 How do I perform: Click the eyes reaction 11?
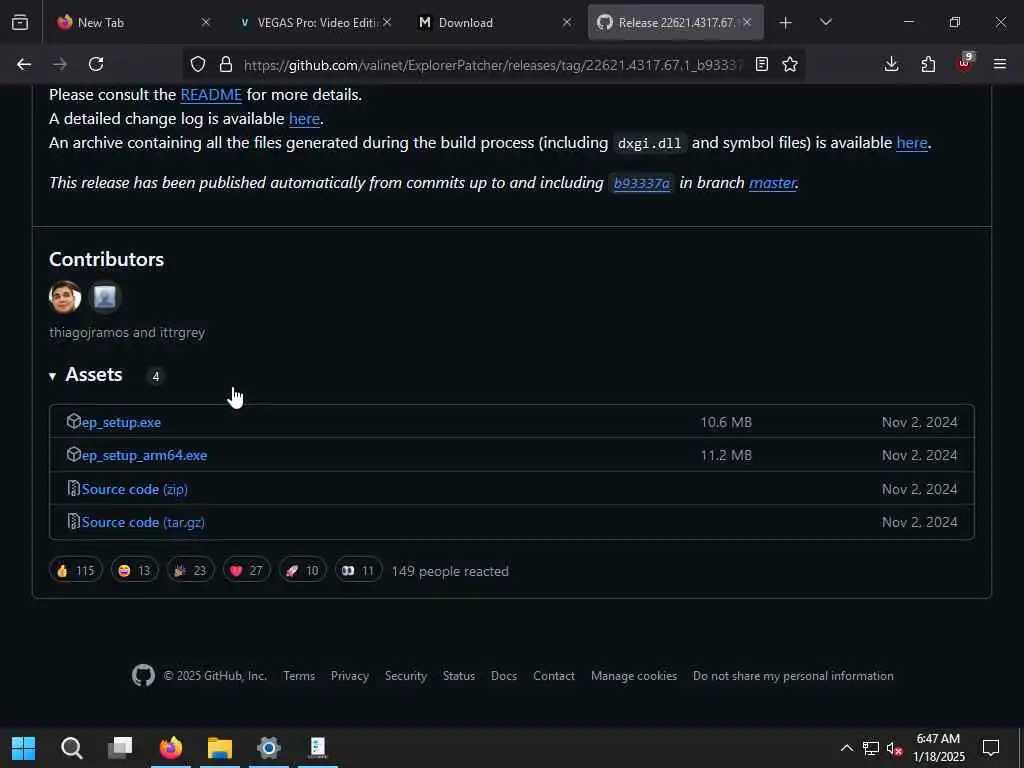coord(358,571)
